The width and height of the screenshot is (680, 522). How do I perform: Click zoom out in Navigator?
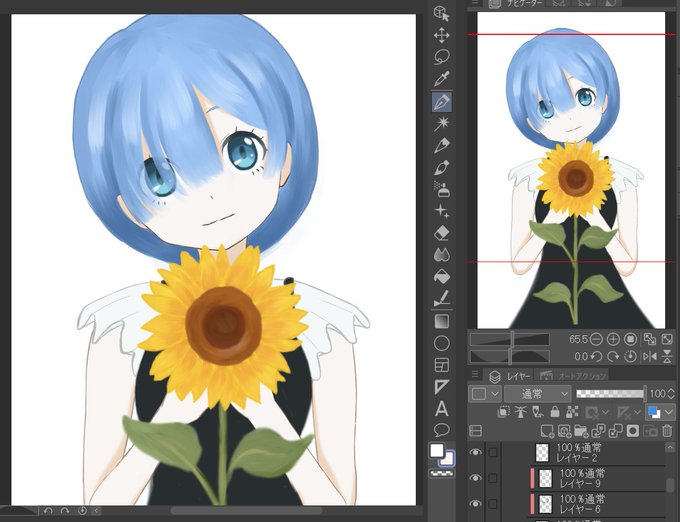[x=596, y=339]
